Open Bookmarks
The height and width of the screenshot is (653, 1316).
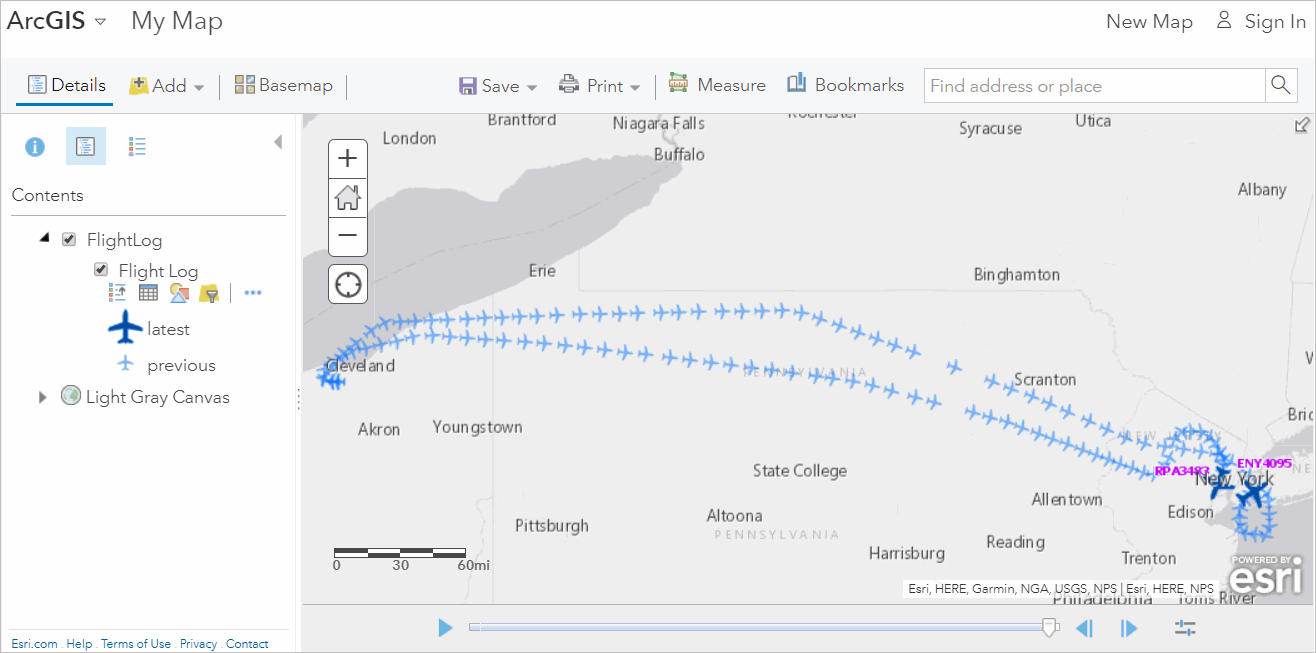[x=845, y=85]
